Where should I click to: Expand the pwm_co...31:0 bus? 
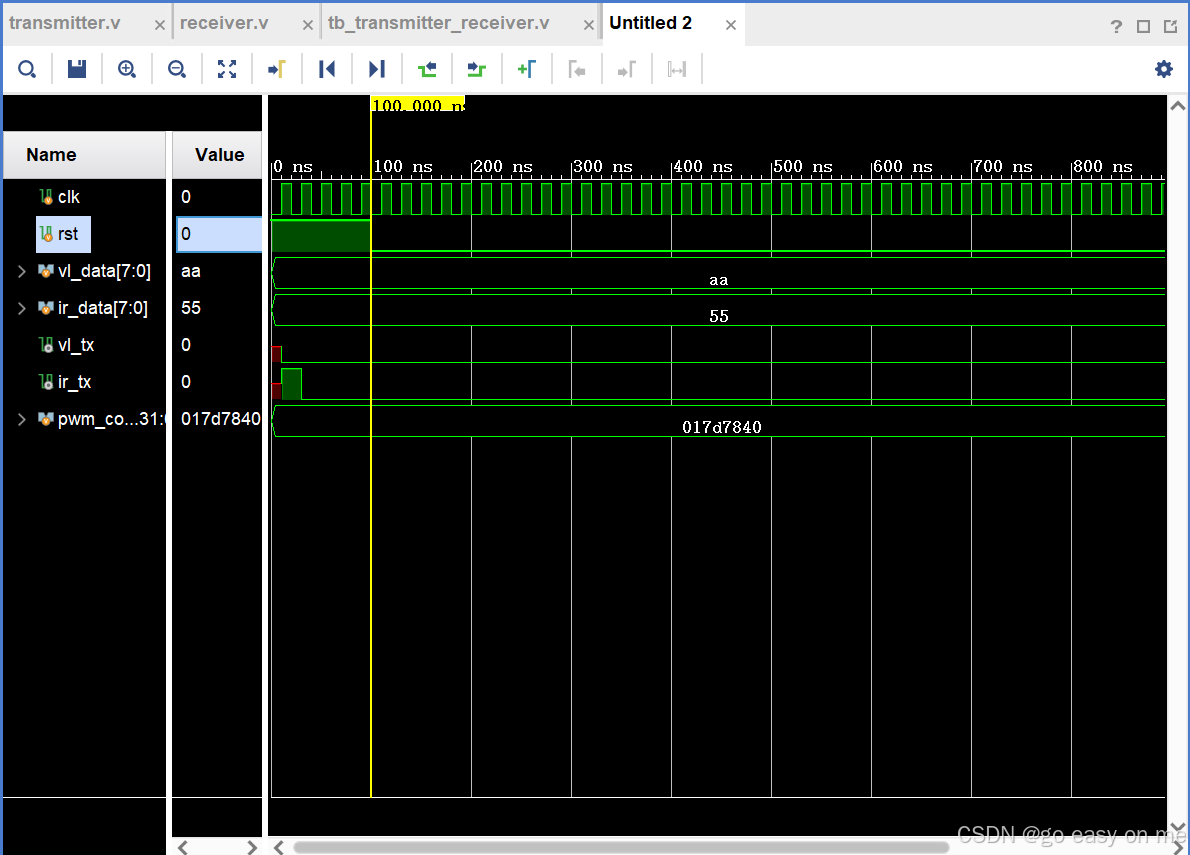click(20, 419)
